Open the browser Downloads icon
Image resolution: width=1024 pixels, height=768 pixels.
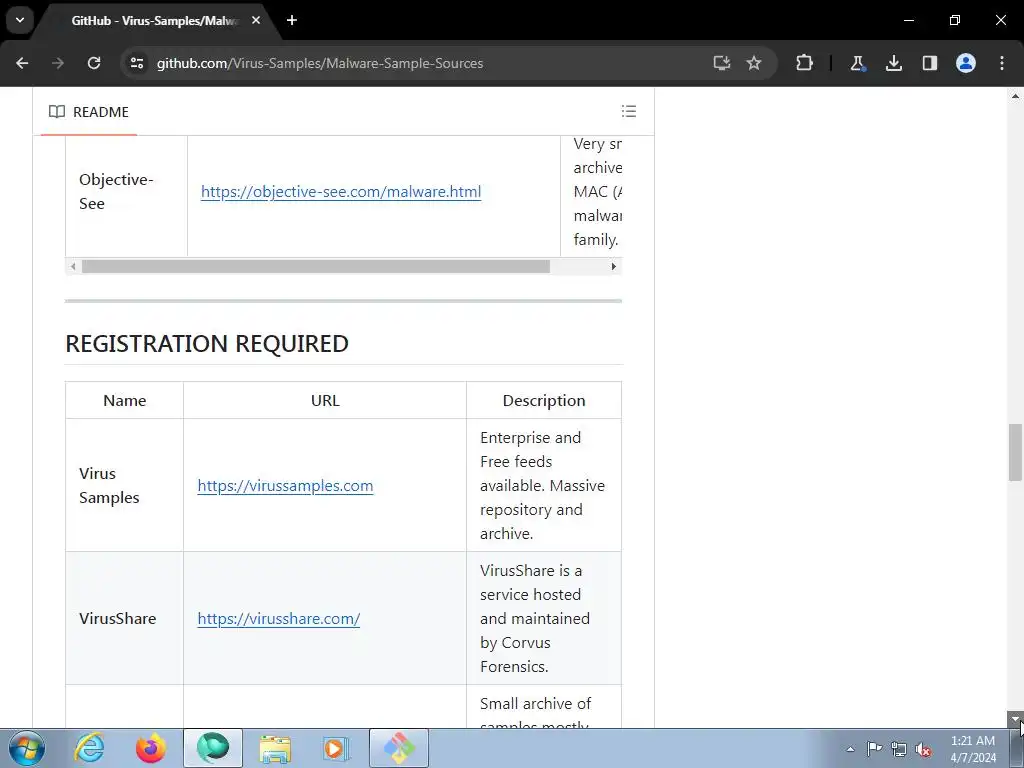point(893,63)
